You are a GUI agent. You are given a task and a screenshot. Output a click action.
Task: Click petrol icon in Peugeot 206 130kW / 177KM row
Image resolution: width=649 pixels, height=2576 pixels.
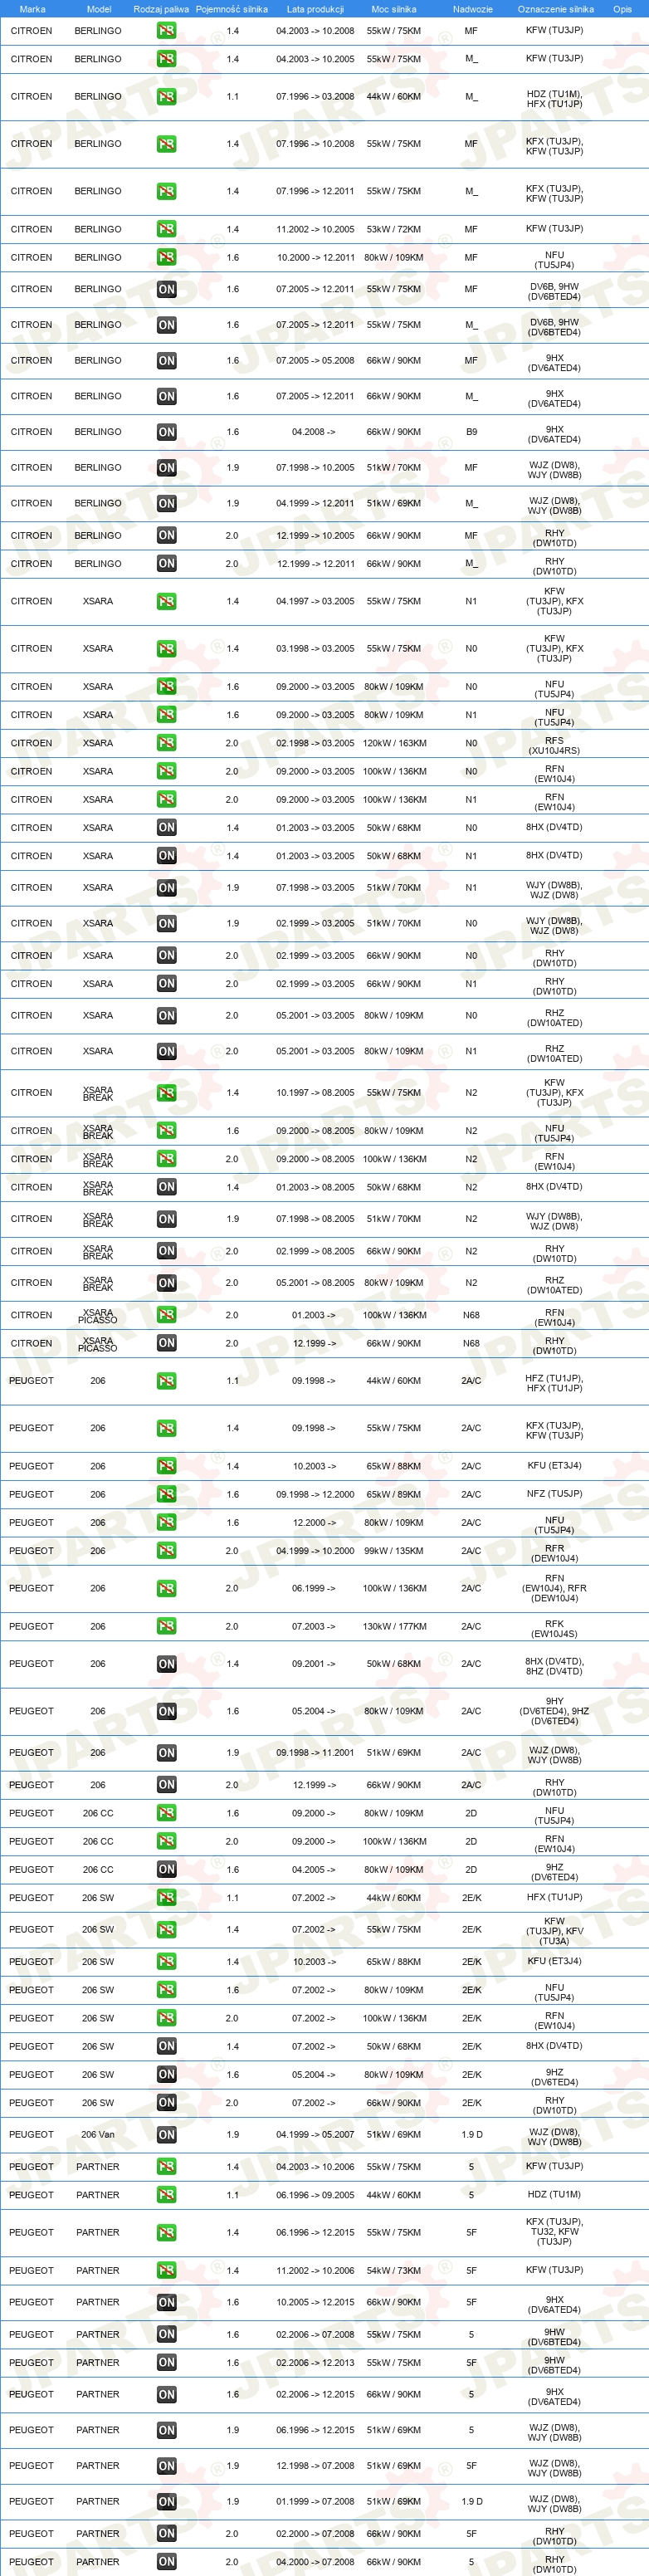point(166,1626)
